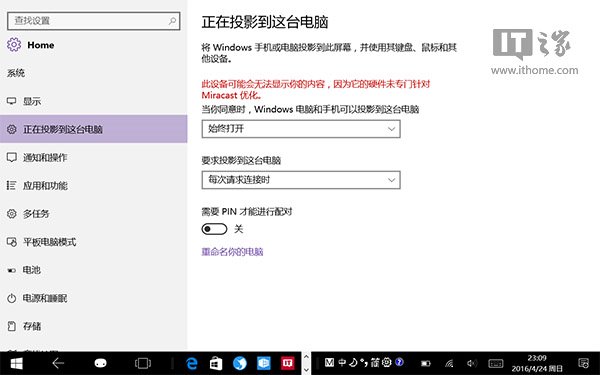600x375 pixels.
Task: Click the volume speaker tray icon
Action: click(472, 363)
